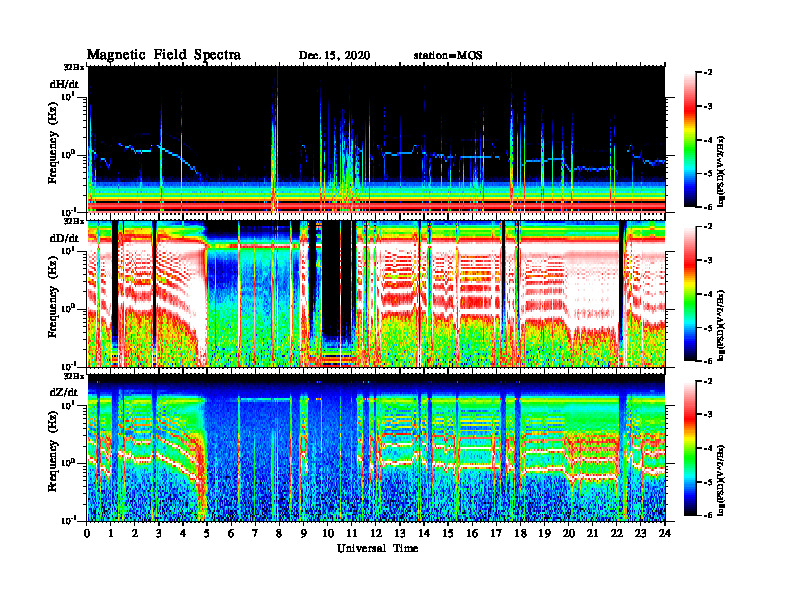The image size is (792, 612).
Task: Click the dD/dt spectrogram plot area
Action: (376, 294)
